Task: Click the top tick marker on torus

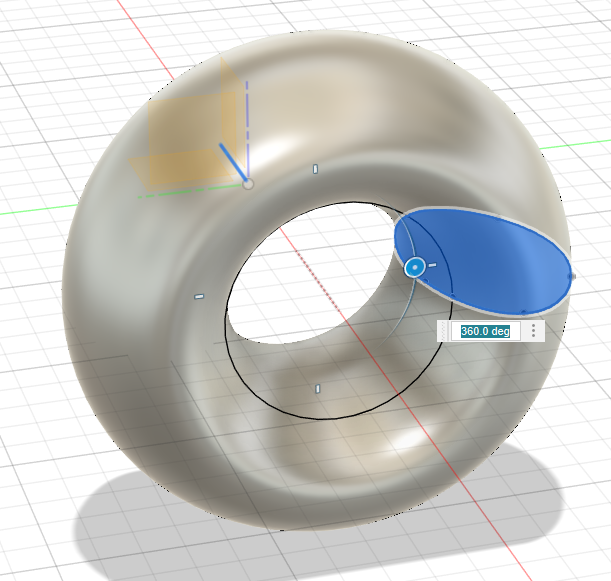Action: (x=315, y=169)
